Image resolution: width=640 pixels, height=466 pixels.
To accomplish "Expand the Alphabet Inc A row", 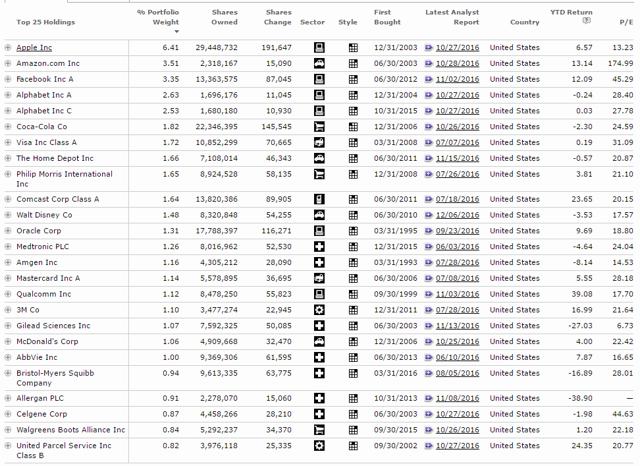I will coord(8,95).
